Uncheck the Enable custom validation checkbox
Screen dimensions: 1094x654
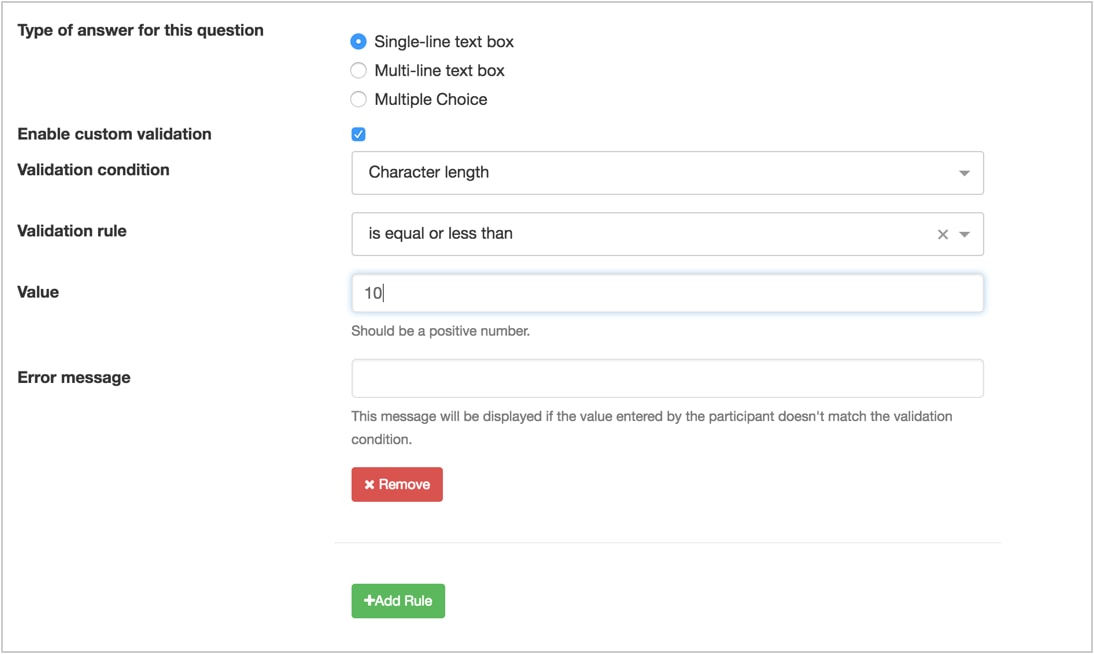pos(358,134)
